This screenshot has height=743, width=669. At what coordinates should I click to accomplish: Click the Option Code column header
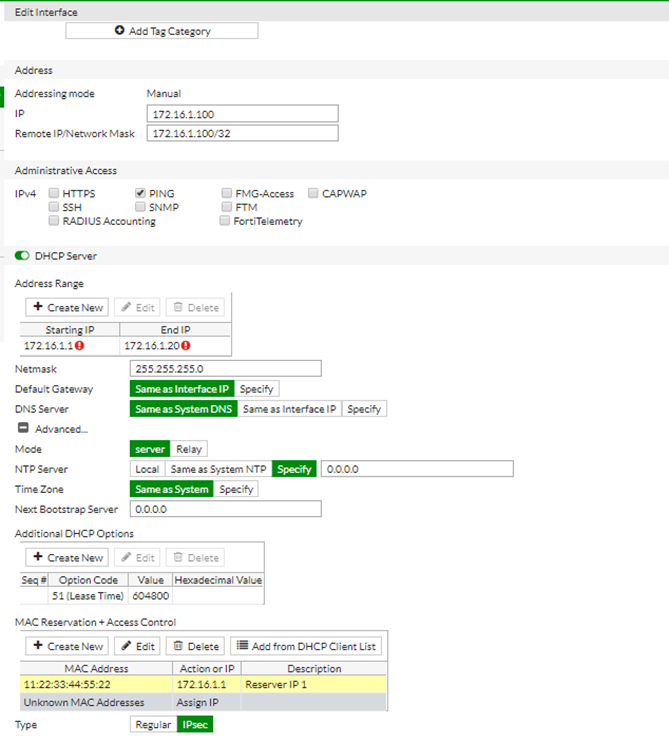click(x=88, y=580)
